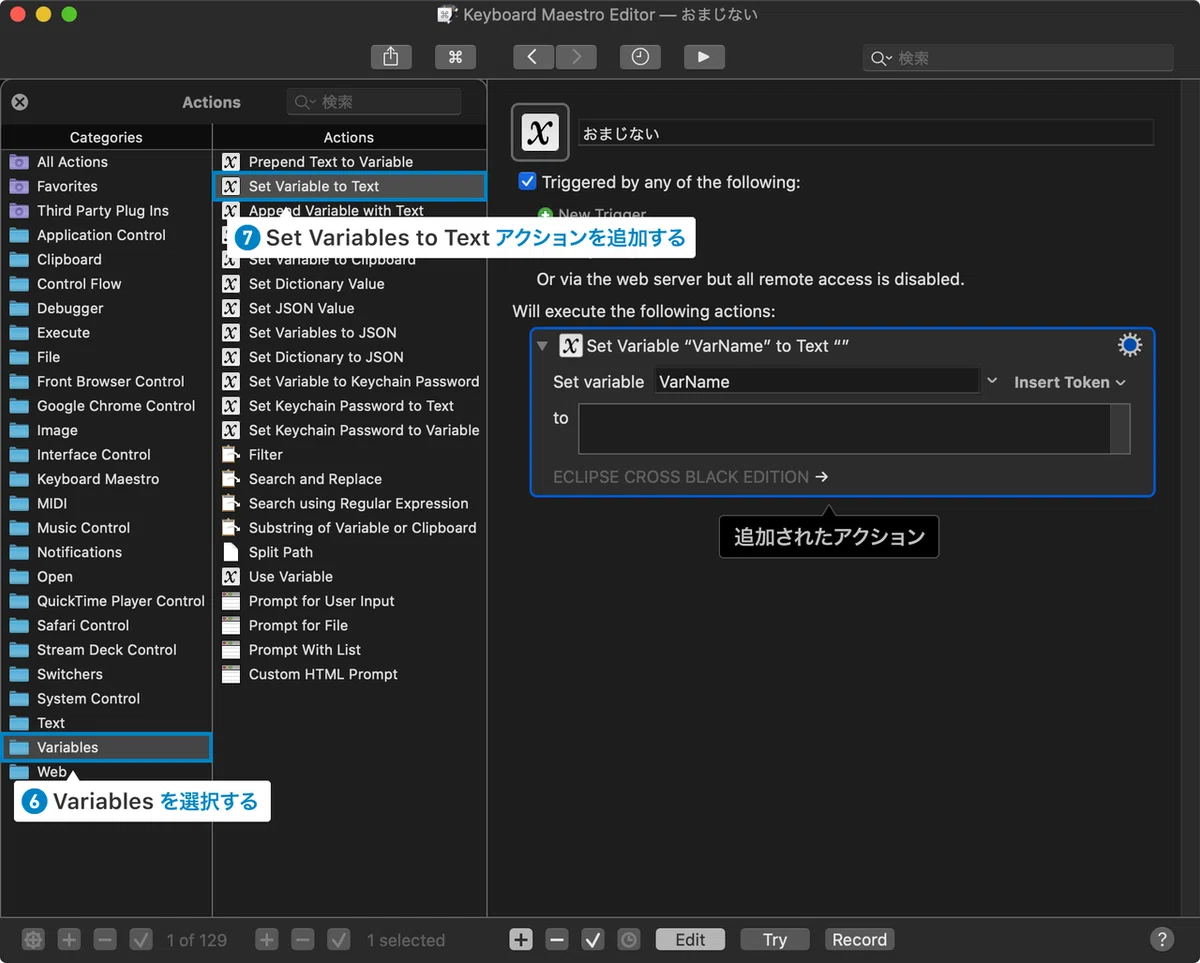Remove the action with the minus button beside Edit

pos(557,939)
